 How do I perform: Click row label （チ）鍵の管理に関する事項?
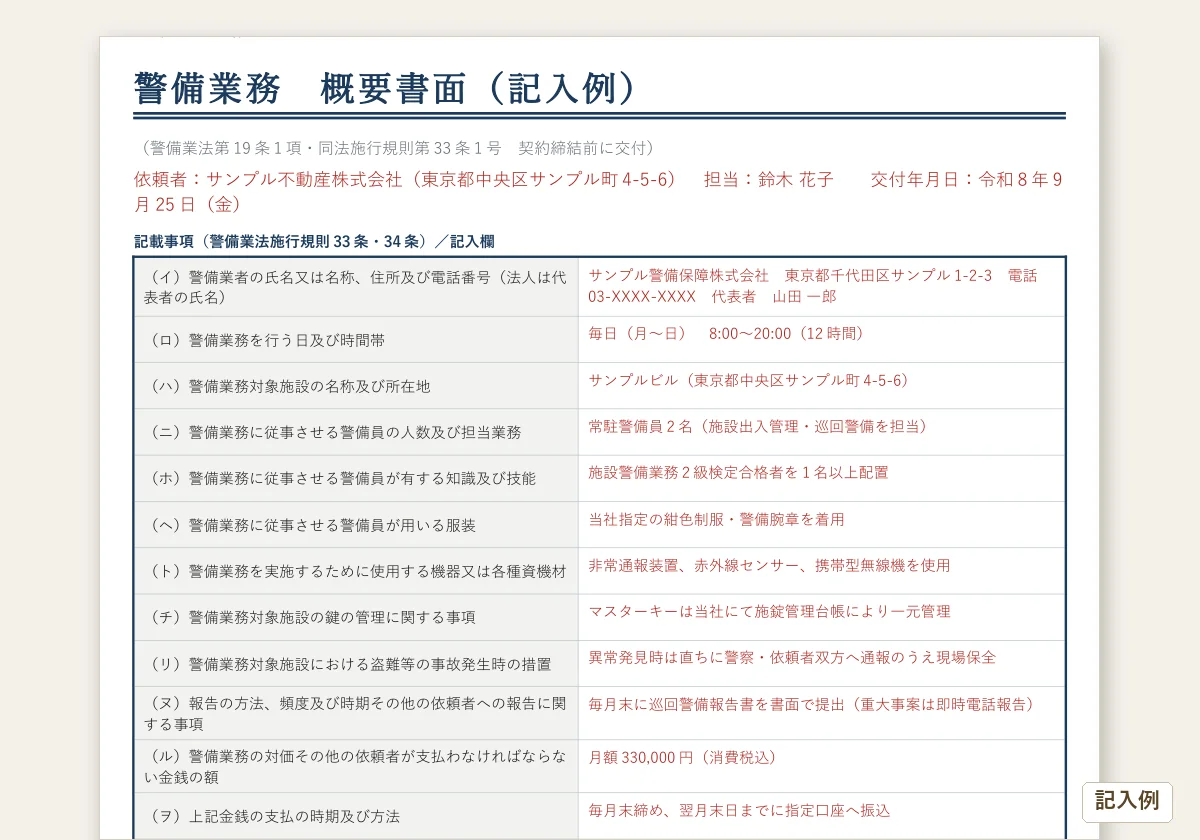356,617
